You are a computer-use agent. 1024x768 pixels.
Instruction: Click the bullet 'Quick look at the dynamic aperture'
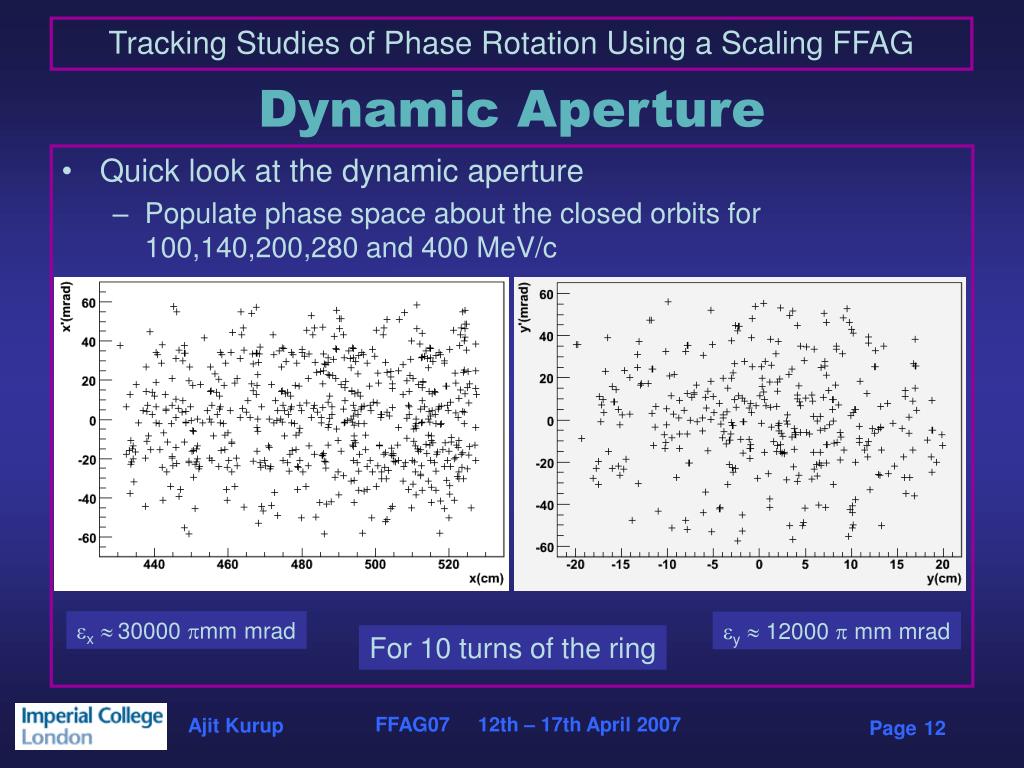pyautogui.click(x=341, y=171)
